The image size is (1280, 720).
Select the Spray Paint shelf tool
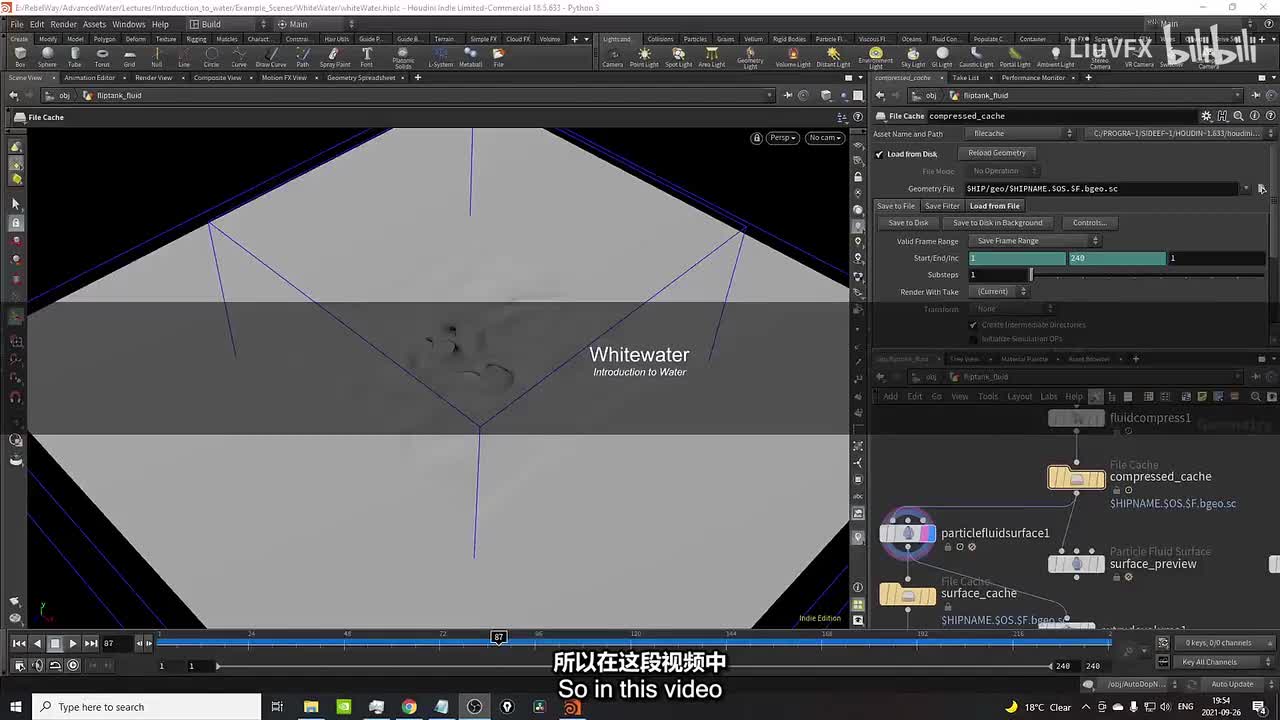click(x=335, y=57)
